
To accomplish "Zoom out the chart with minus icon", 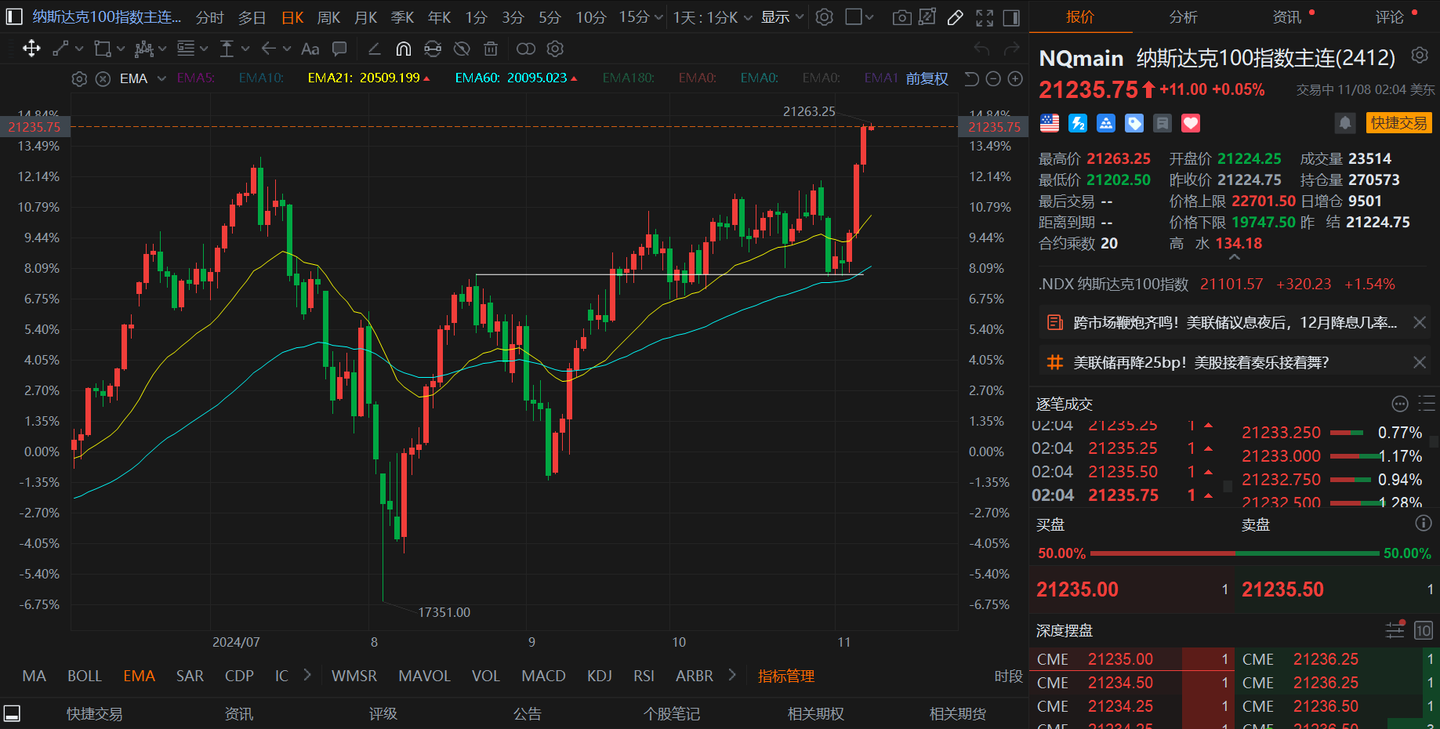I will tap(993, 79).
